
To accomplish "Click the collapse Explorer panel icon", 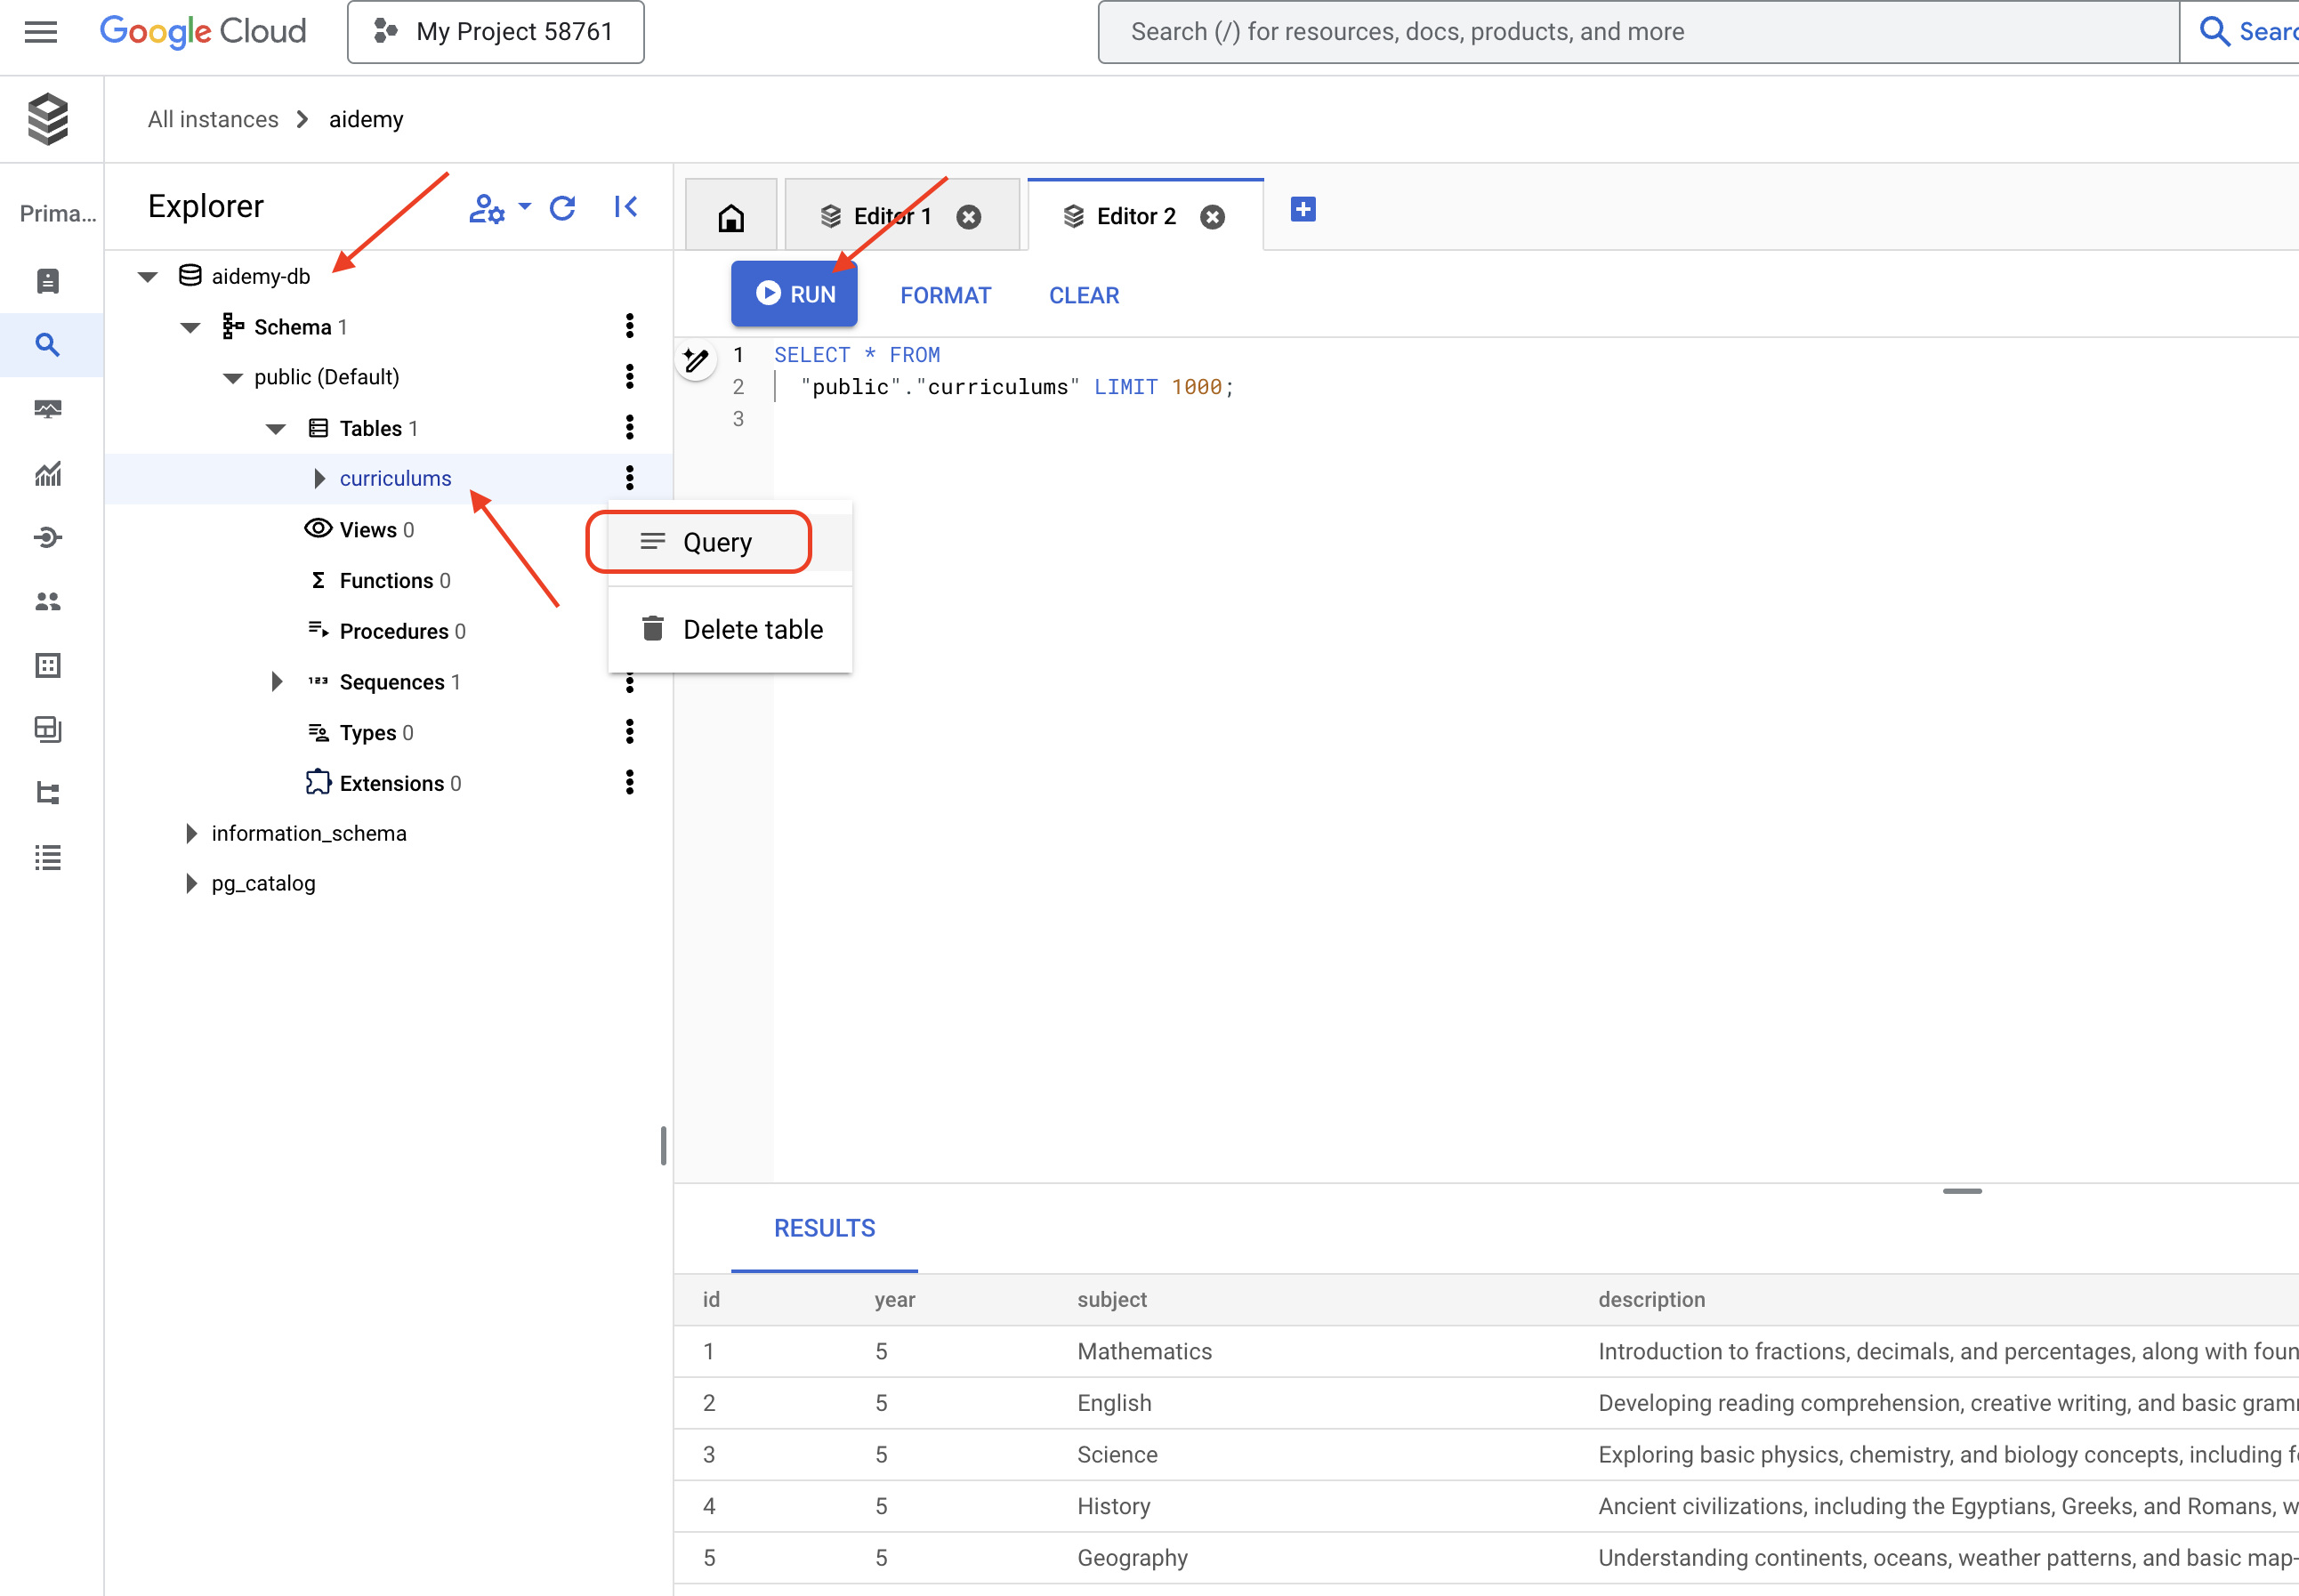I will (x=624, y=210).
